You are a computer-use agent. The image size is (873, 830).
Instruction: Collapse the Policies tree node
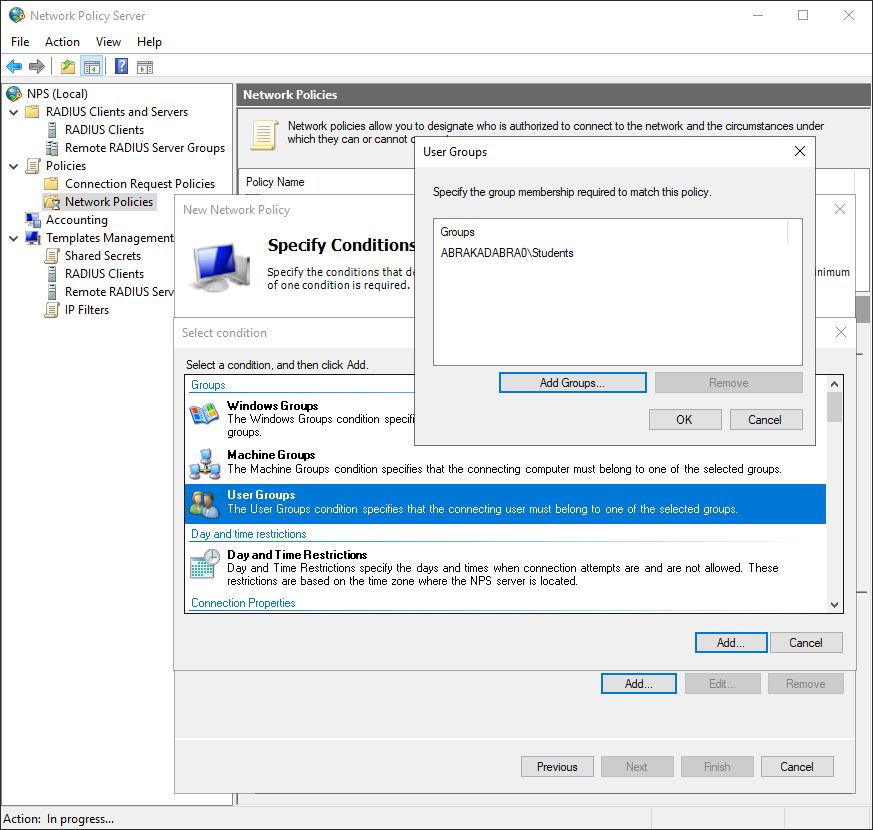(x=14, y=166)
